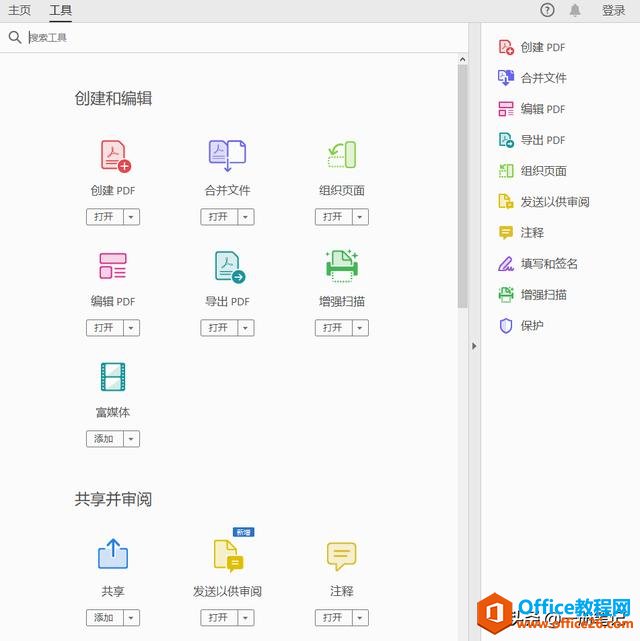Expand dropdown arrow beside 共享 添加 button

click(131, 618)
